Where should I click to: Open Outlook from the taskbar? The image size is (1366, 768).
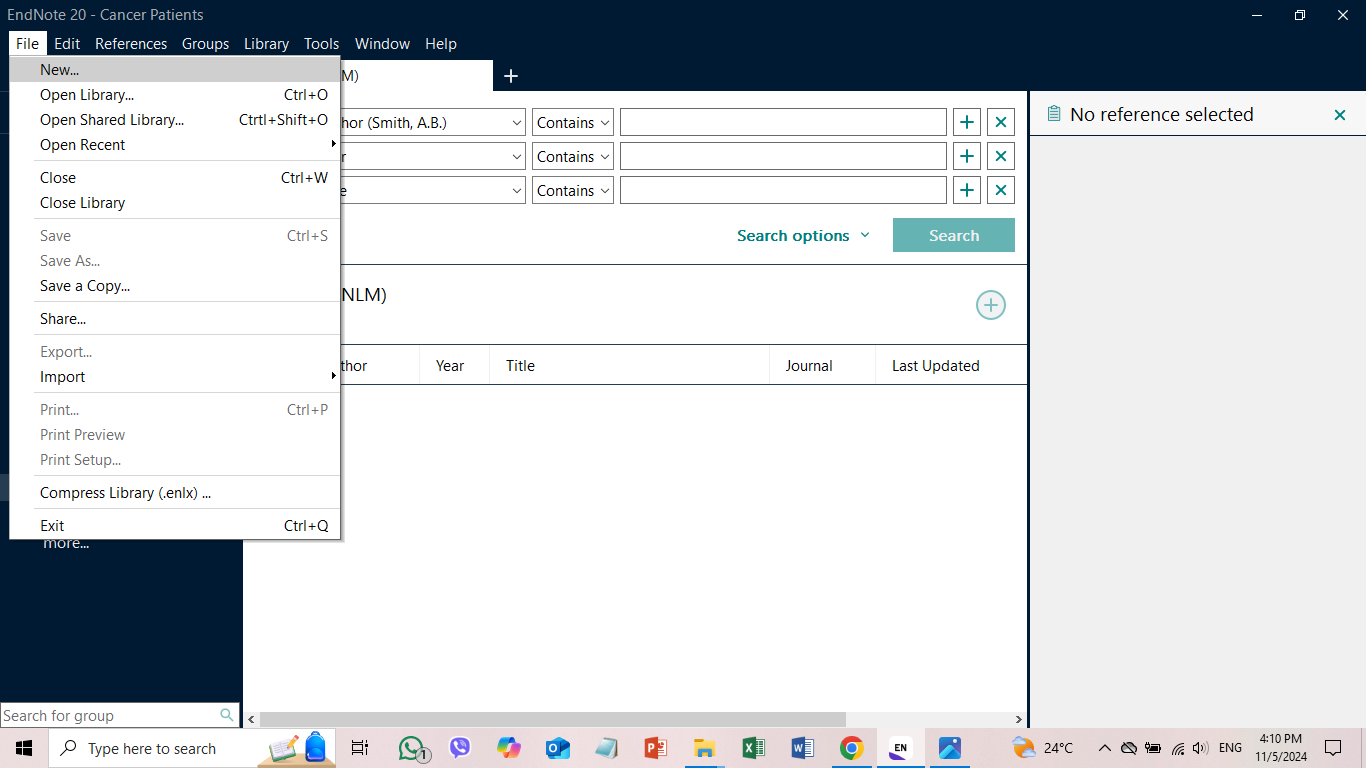pyautogui.click(x=558, y=748)
